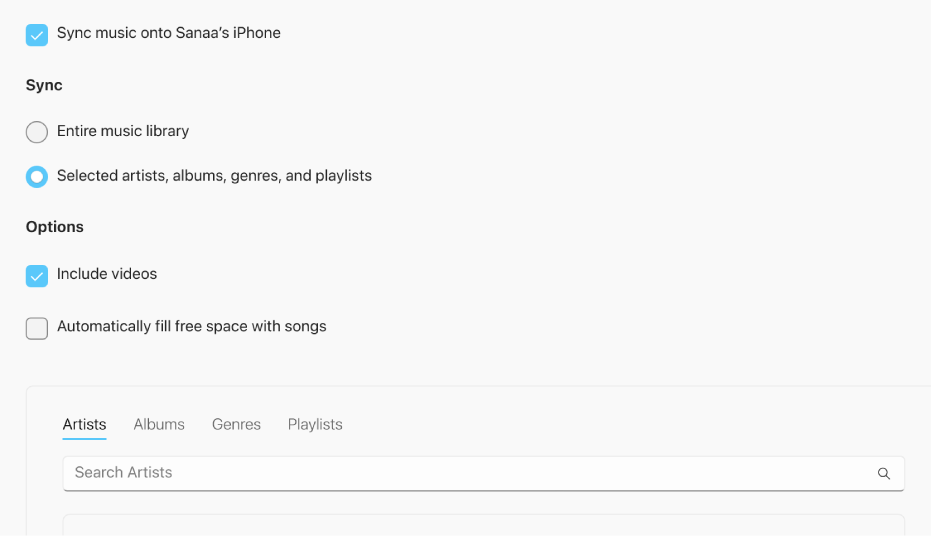
Task: Uncheck the Sync music onto iPhone checkbox
Action: pyautogui.click(x=37, y=35)
